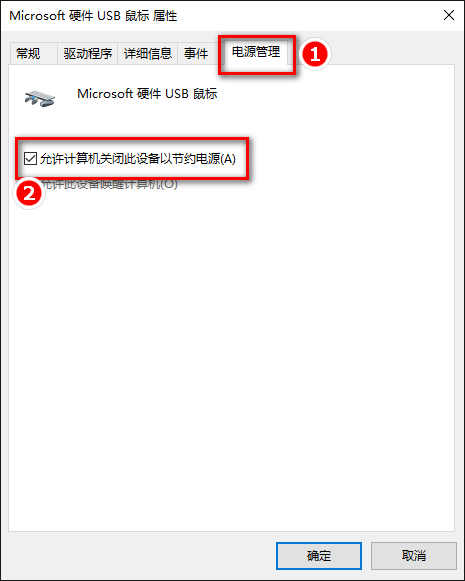Screen dimensions: 465x581
Task: Click the grey footer area left of 确定
Action: click(x=141, y=555)
